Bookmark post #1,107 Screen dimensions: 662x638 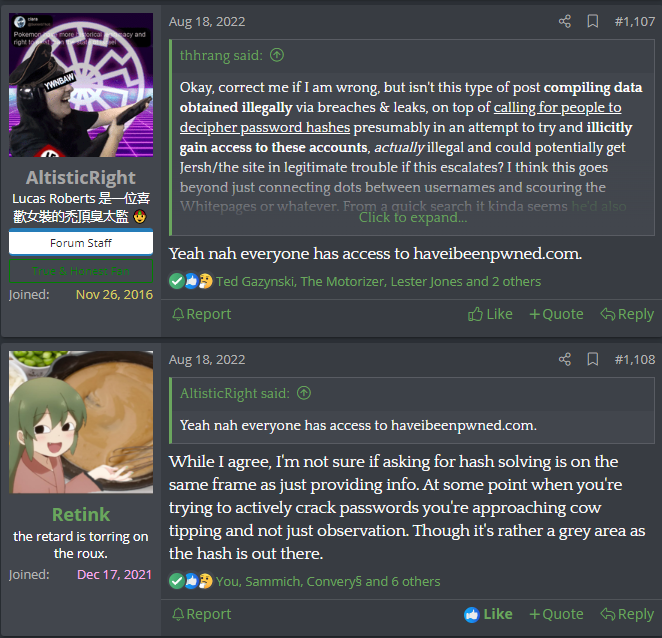click(x=593, y=21)
